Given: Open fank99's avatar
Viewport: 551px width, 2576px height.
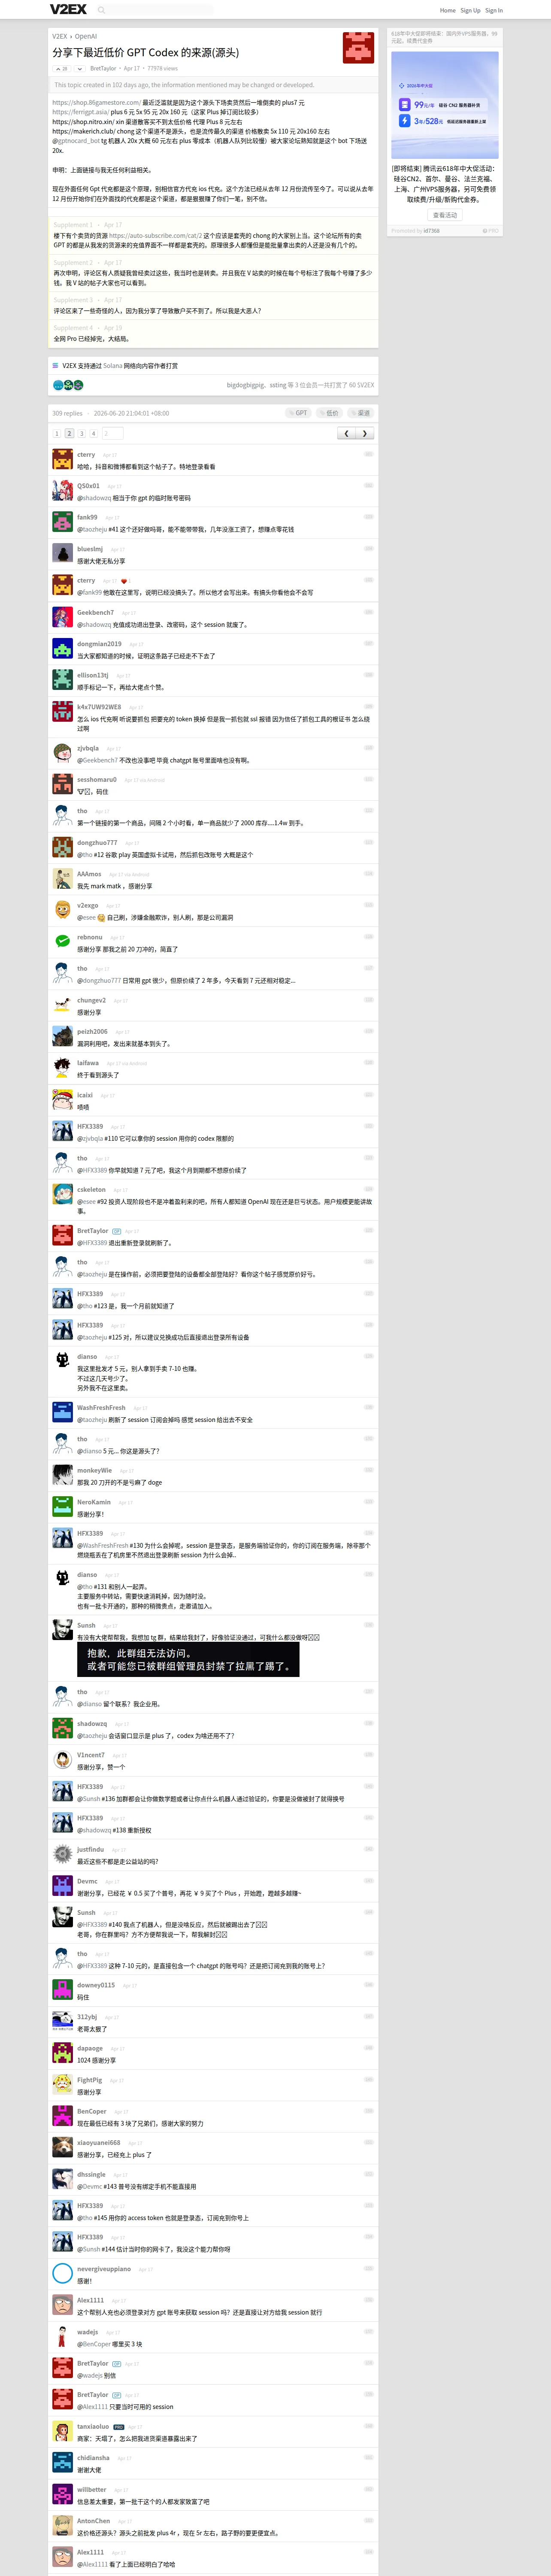Looking at the screenshot, I should click(62, 521).
